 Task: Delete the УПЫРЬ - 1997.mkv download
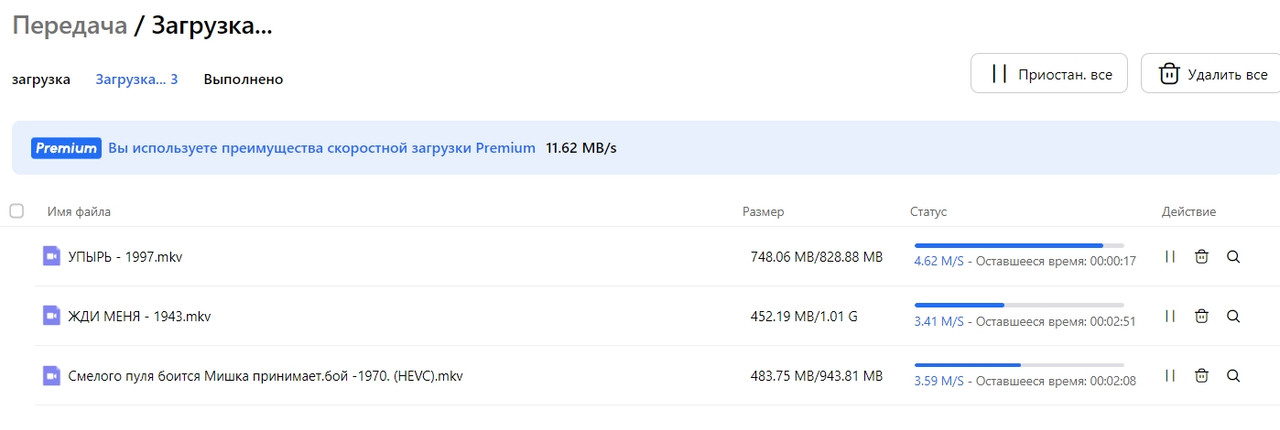(1202, 257)
